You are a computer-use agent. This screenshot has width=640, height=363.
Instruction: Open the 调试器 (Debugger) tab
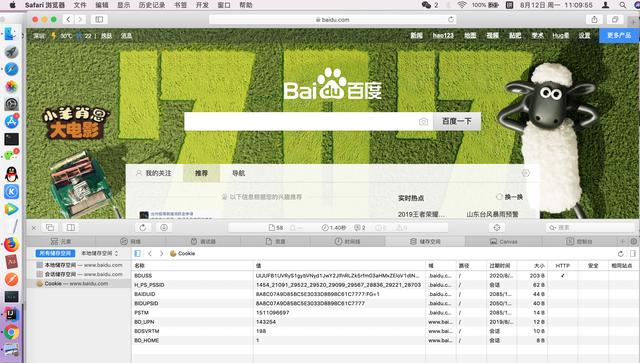pos(203,241)
